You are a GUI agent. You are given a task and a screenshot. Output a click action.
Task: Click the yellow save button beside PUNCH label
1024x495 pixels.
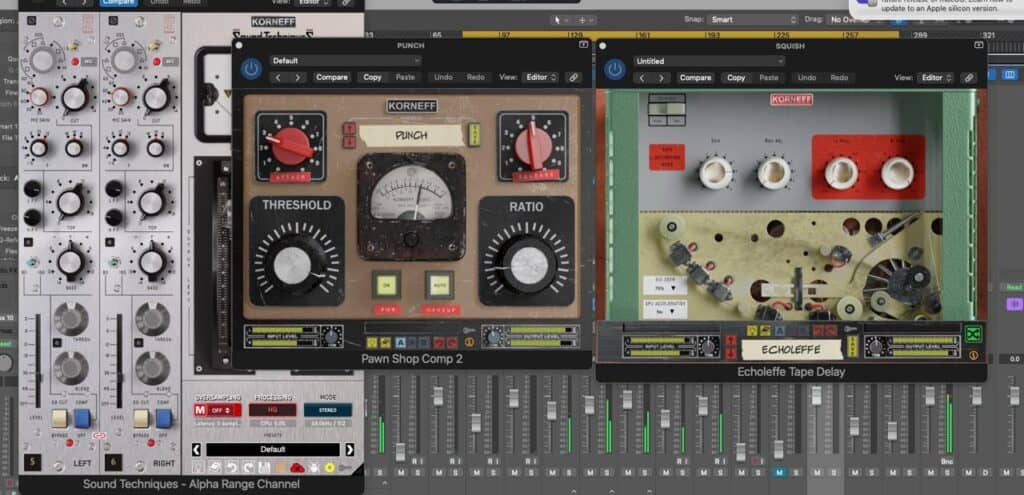474,134
